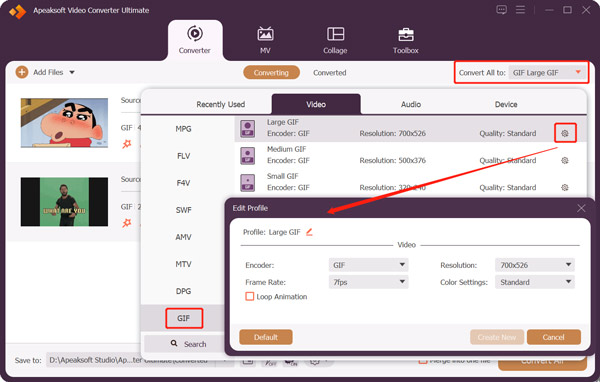Switch to the Converted list
Screen dimensions: 600x382
pyautogui.click(x=329, y=73)
